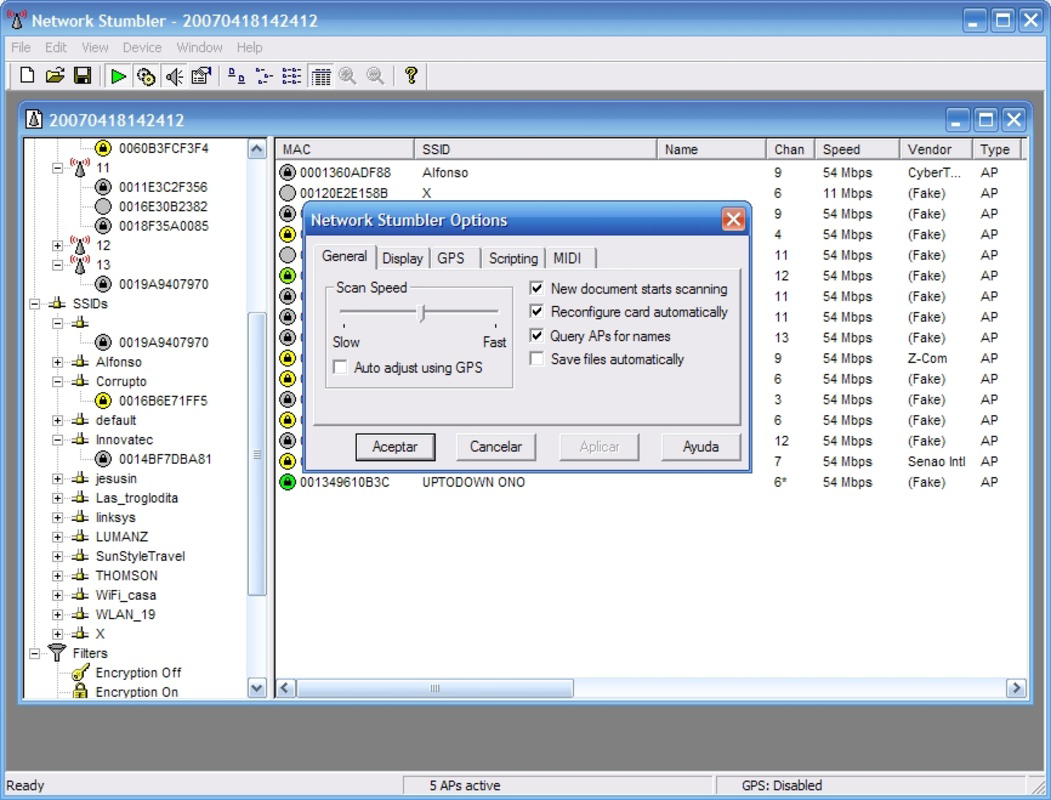Screen dimensions: 1051x800
Task: Save the current capture file
Action: click(84, 75)
